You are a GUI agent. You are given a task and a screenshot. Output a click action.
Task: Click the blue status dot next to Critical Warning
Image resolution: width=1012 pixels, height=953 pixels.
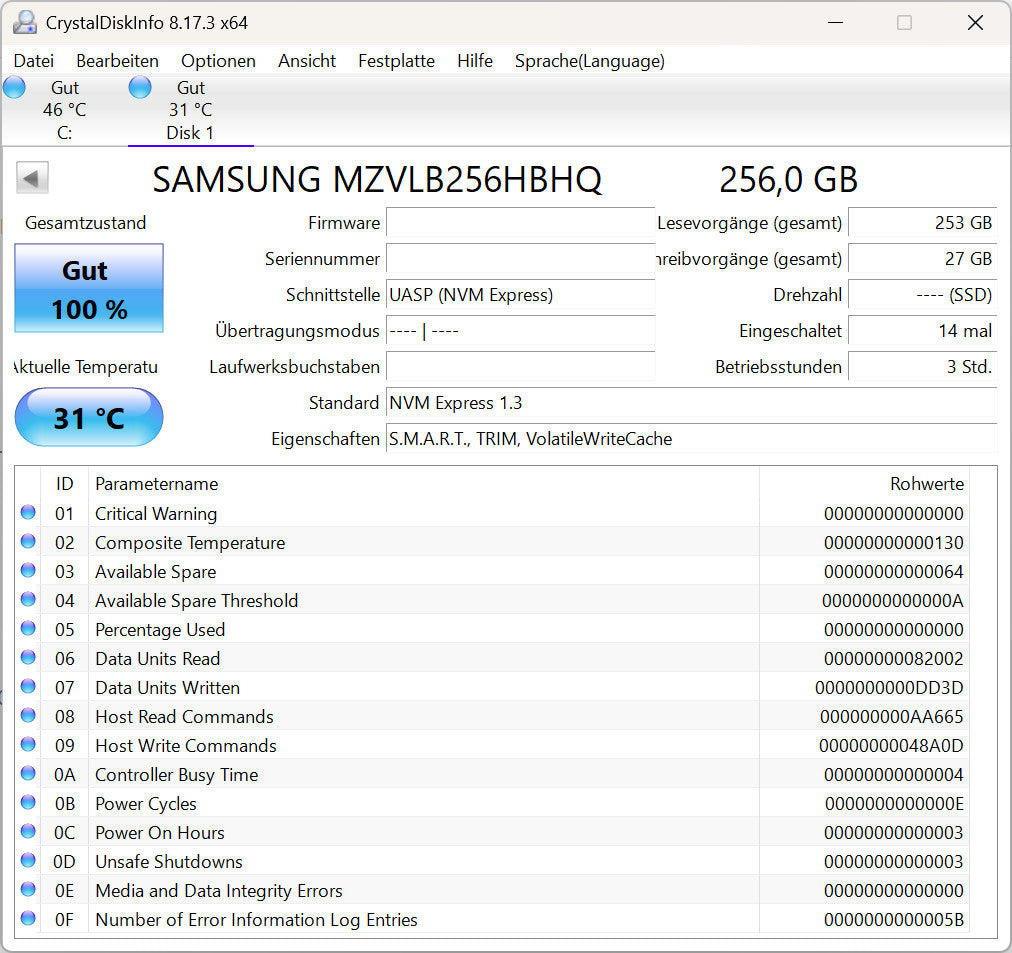29,513
